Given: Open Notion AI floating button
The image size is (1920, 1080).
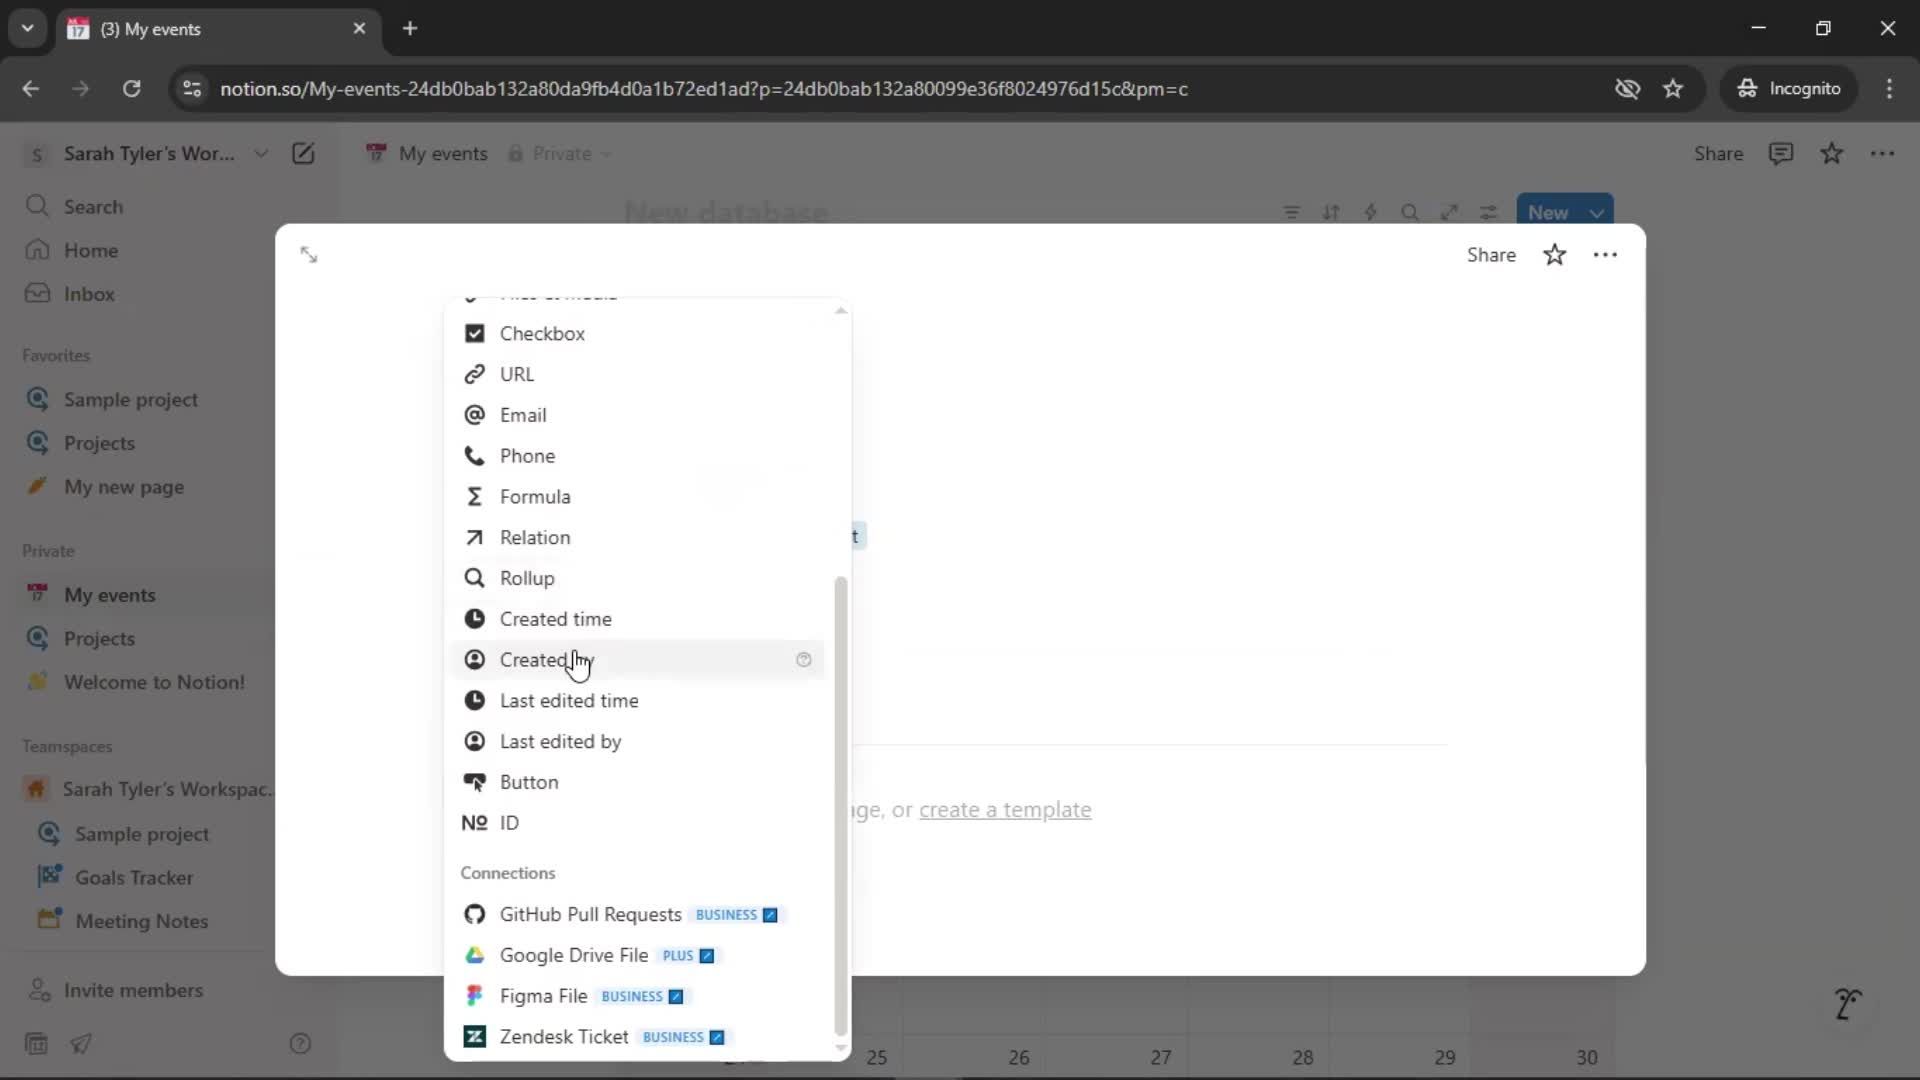Looking at the screenshot, I should coord(1847,1003).
